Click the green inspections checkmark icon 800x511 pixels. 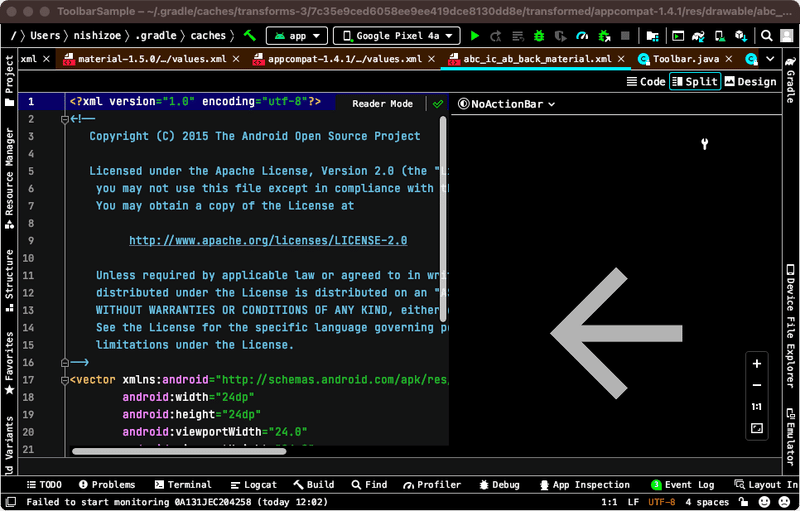pos(438,104)
